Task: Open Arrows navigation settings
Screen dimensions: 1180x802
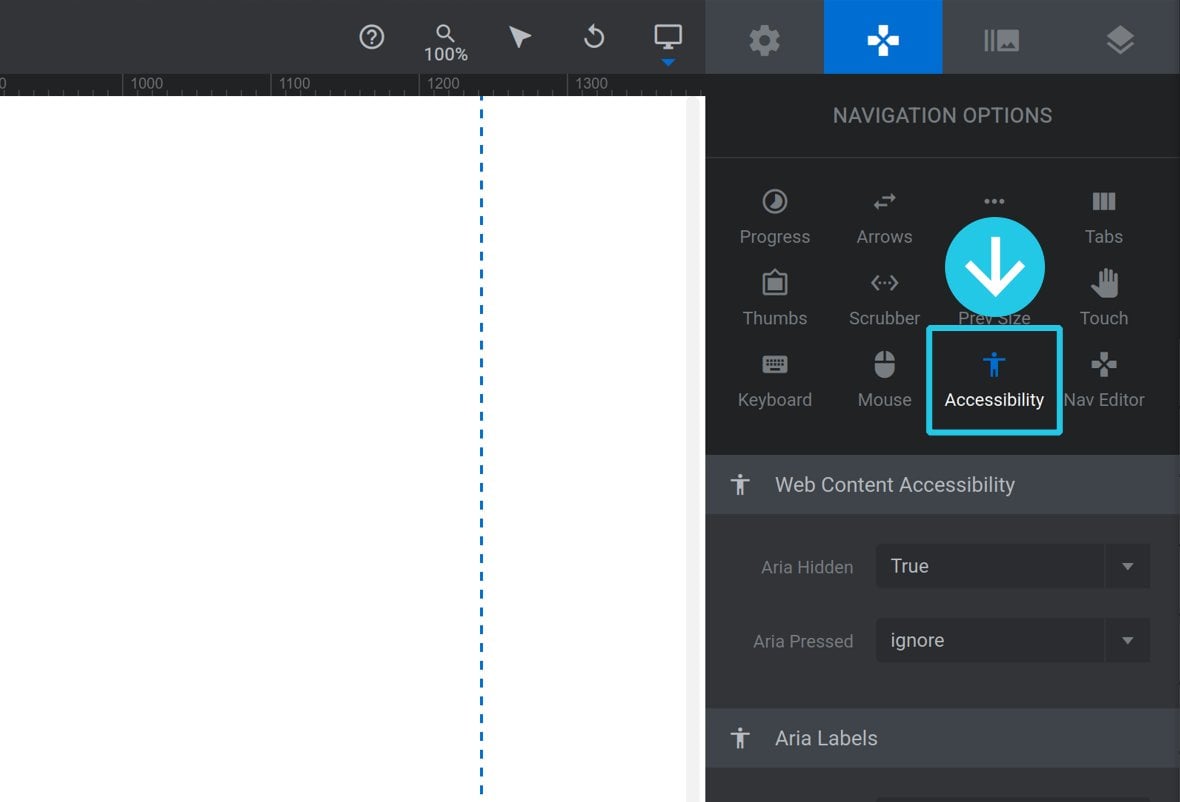Action: coord(884,217)
